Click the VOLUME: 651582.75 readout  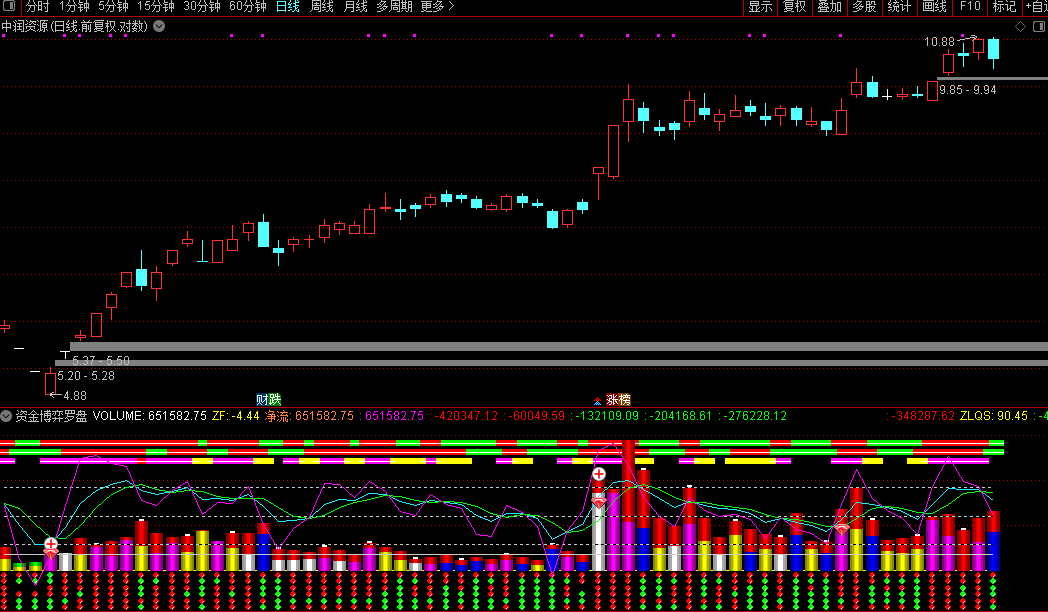[150, 416]
